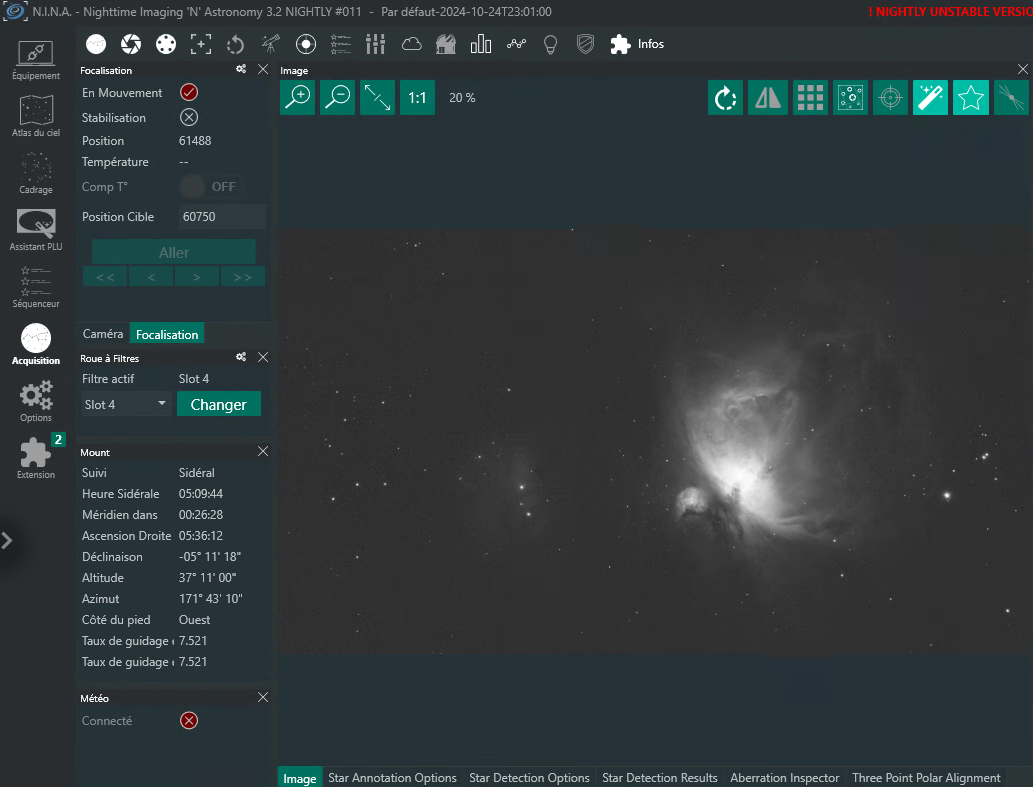Open the Aberration Inspector tab

[785, 778]
